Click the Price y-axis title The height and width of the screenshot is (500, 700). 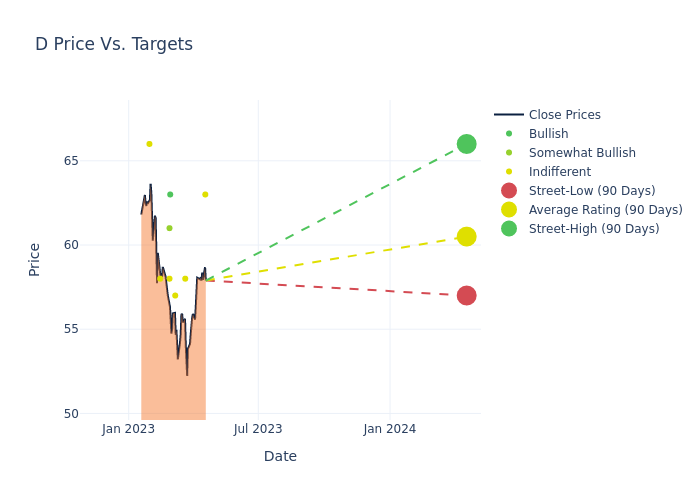[35, 259]
